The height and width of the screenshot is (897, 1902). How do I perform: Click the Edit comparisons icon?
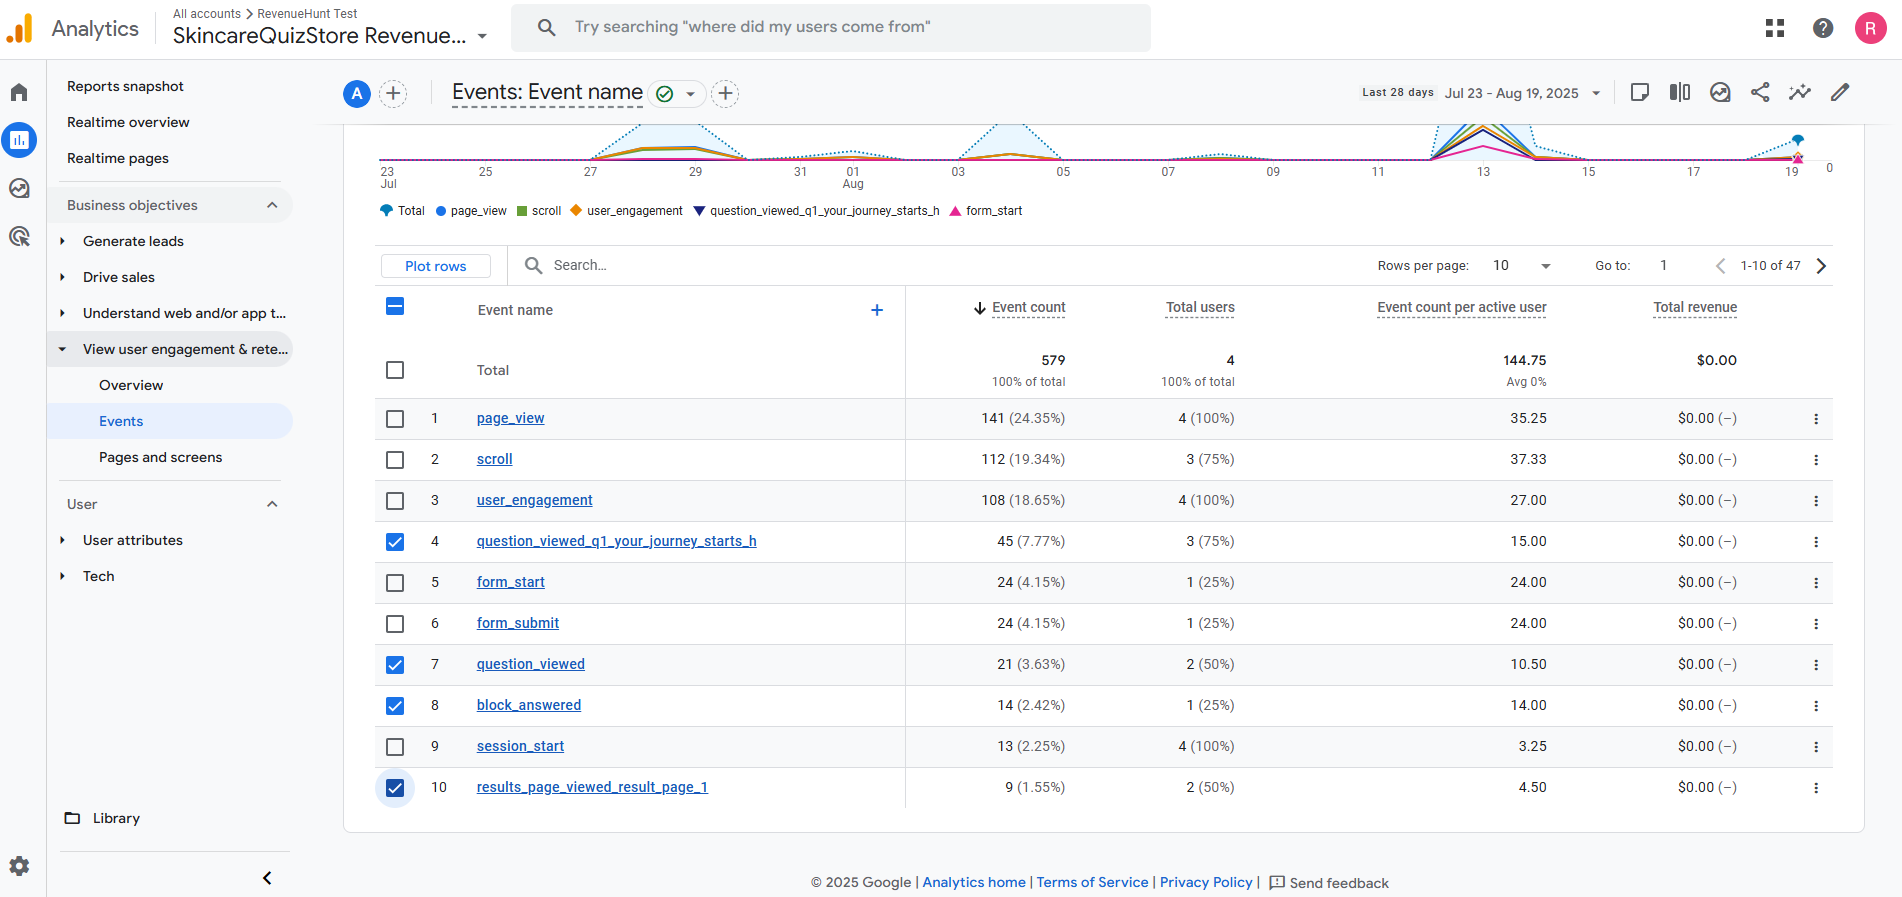[x=1680, y=92]
